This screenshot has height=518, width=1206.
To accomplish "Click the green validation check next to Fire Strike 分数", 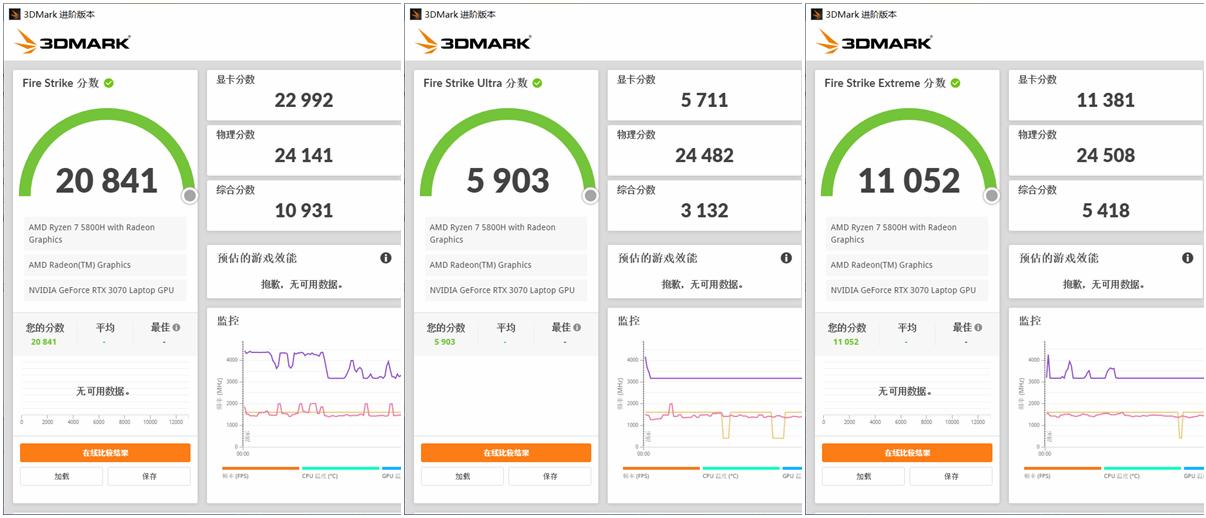I will pos(109,83).
